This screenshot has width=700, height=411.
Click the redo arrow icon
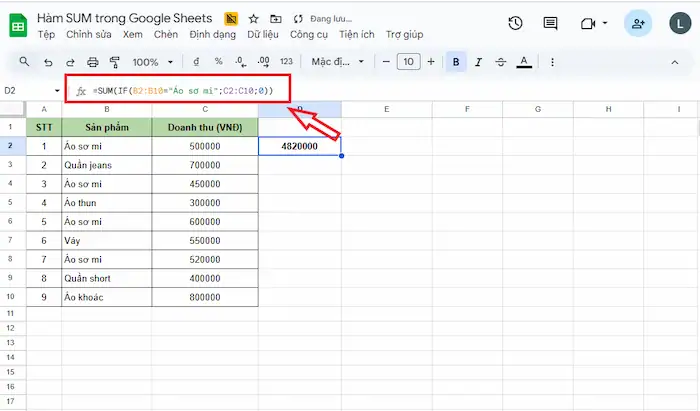click(x=70, y=62)
